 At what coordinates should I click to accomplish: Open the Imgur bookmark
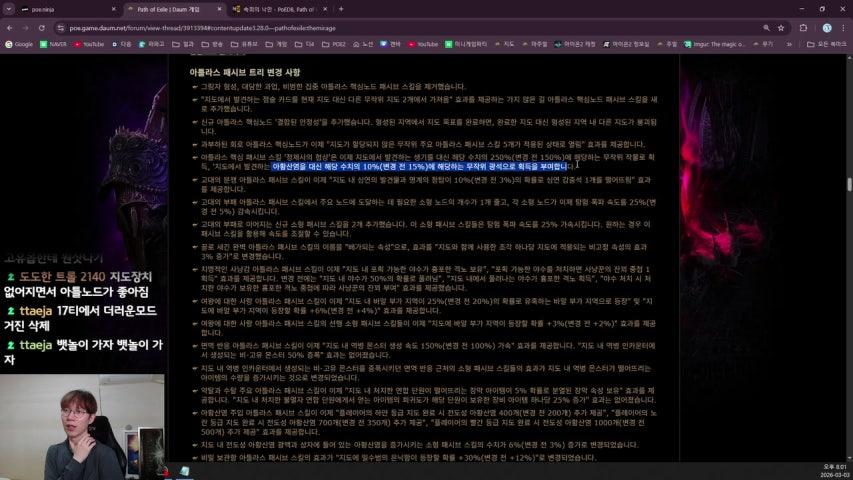pos(708,44)
